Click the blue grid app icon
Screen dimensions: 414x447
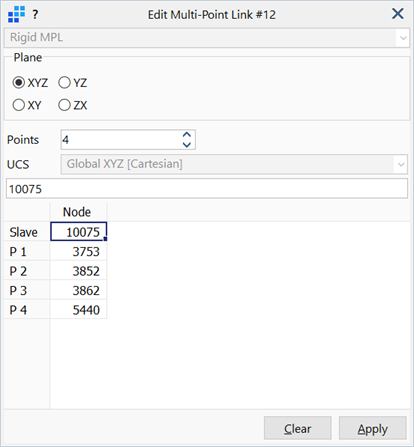(x=16, y=14)
